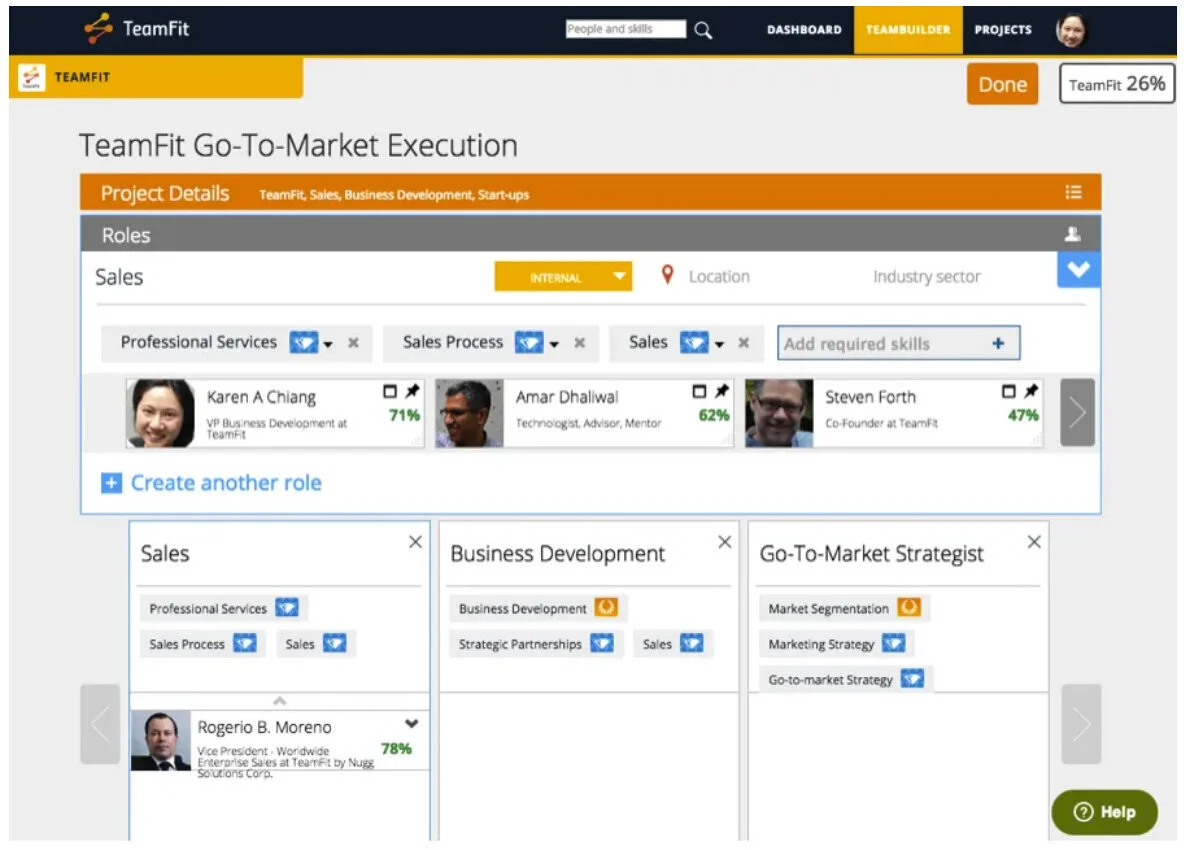Pin Karen A Chiang to the role
This screenshot has height=850, width=1184.
pos(412,391)
